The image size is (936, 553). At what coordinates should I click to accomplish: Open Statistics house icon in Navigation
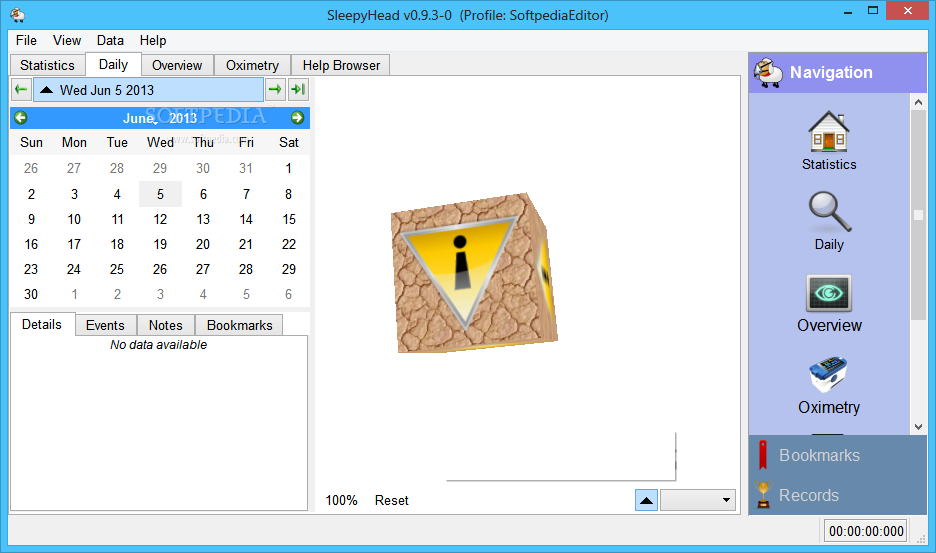click(829, 131)
